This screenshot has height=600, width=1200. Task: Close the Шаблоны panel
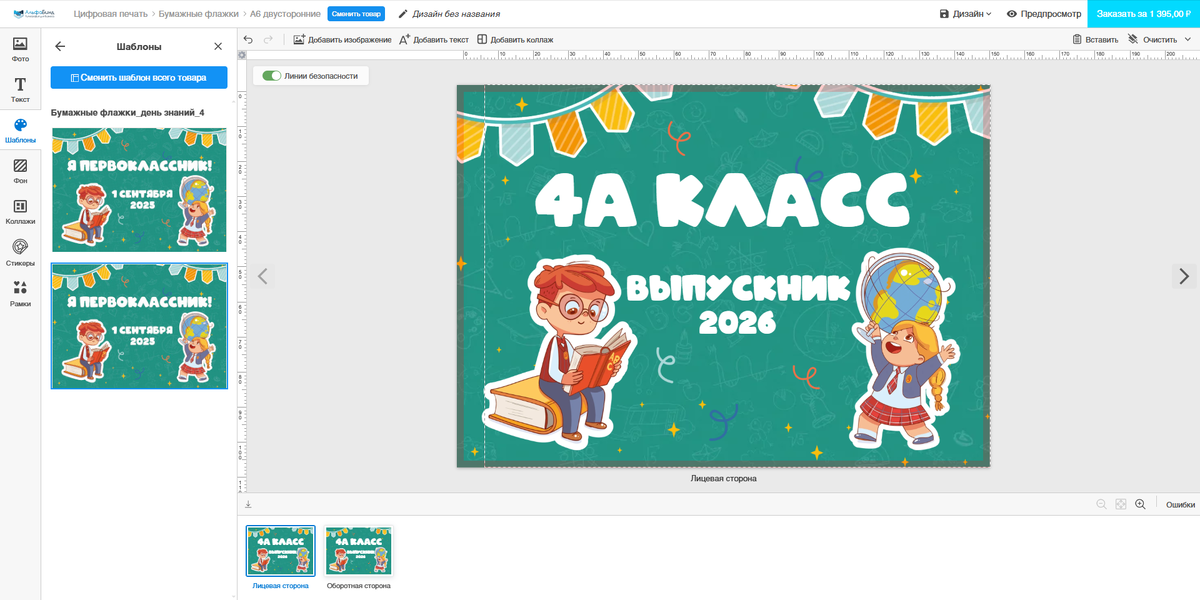point(218,47)
